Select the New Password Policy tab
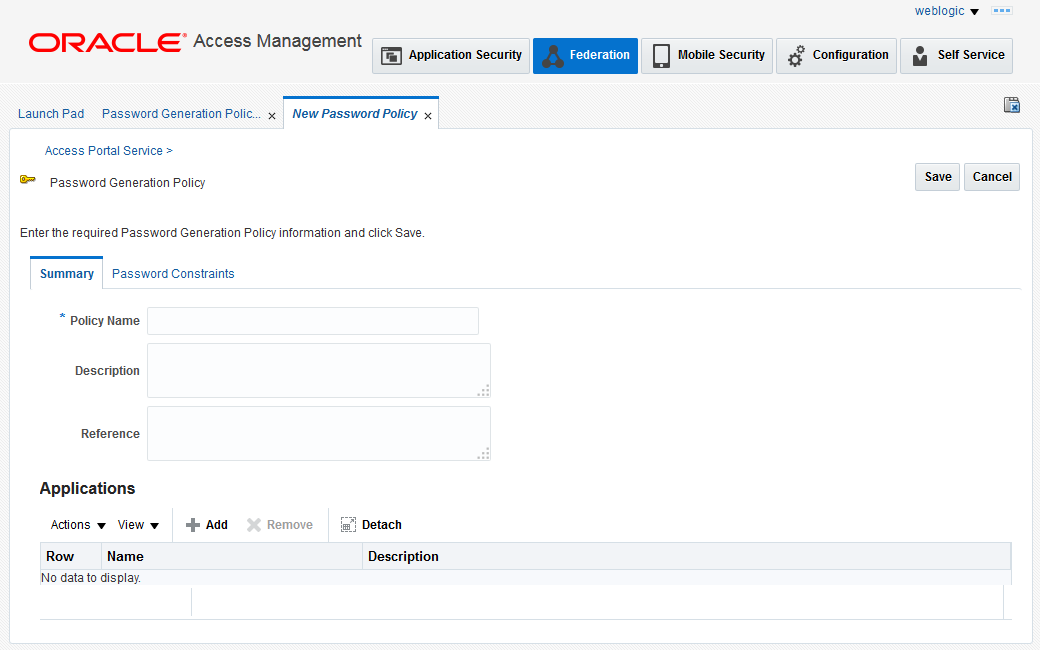Viewport: 1040px width, 650px height. [355, 113]
